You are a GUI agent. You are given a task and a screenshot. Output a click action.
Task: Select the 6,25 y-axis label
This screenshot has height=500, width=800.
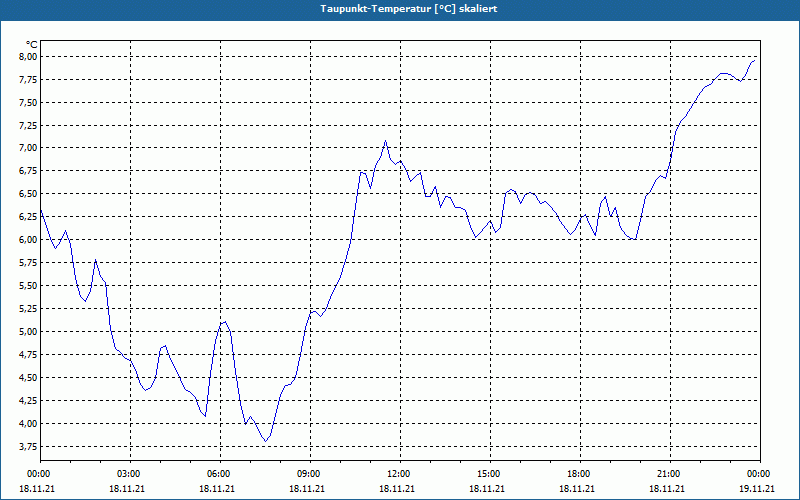point(29,217)
